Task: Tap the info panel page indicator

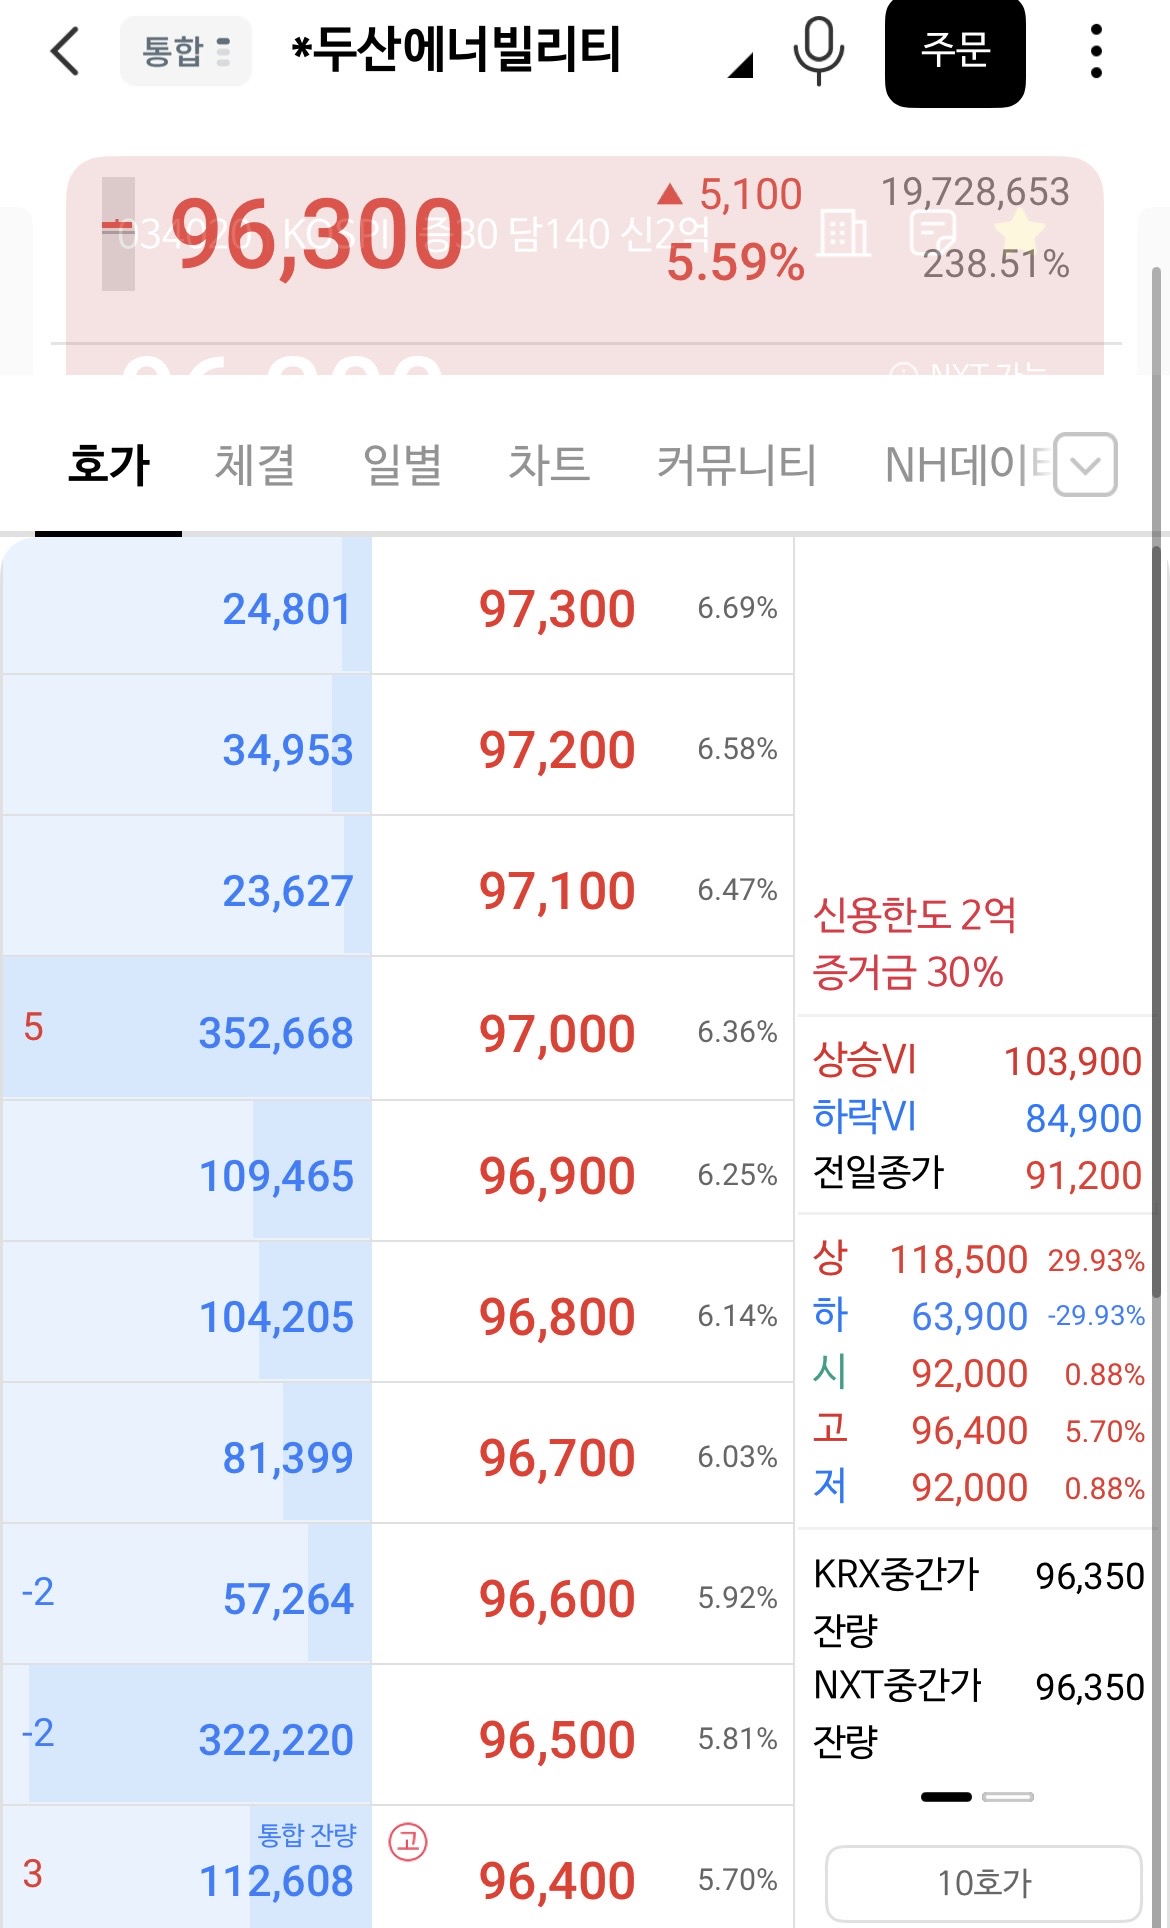Action: pos(977,1797)
